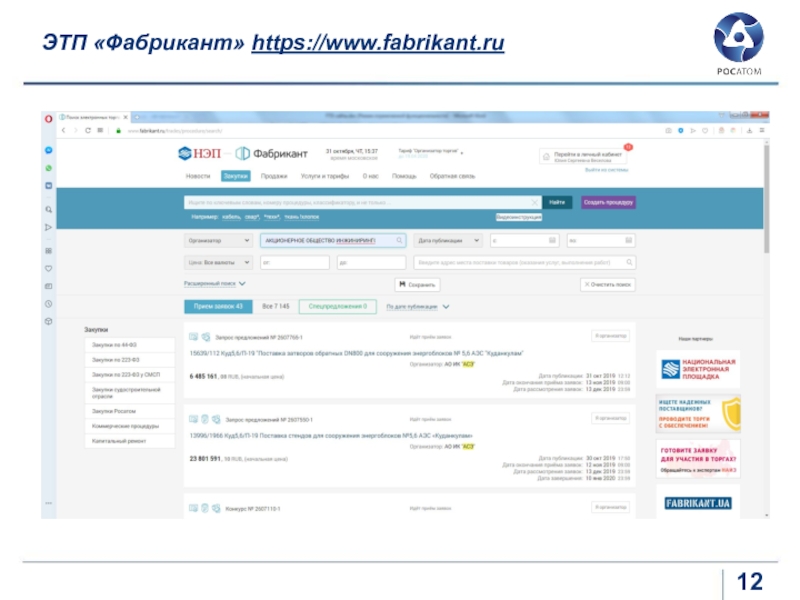Click example keyword link кабель
800x600 pixels.
point(232,217)
